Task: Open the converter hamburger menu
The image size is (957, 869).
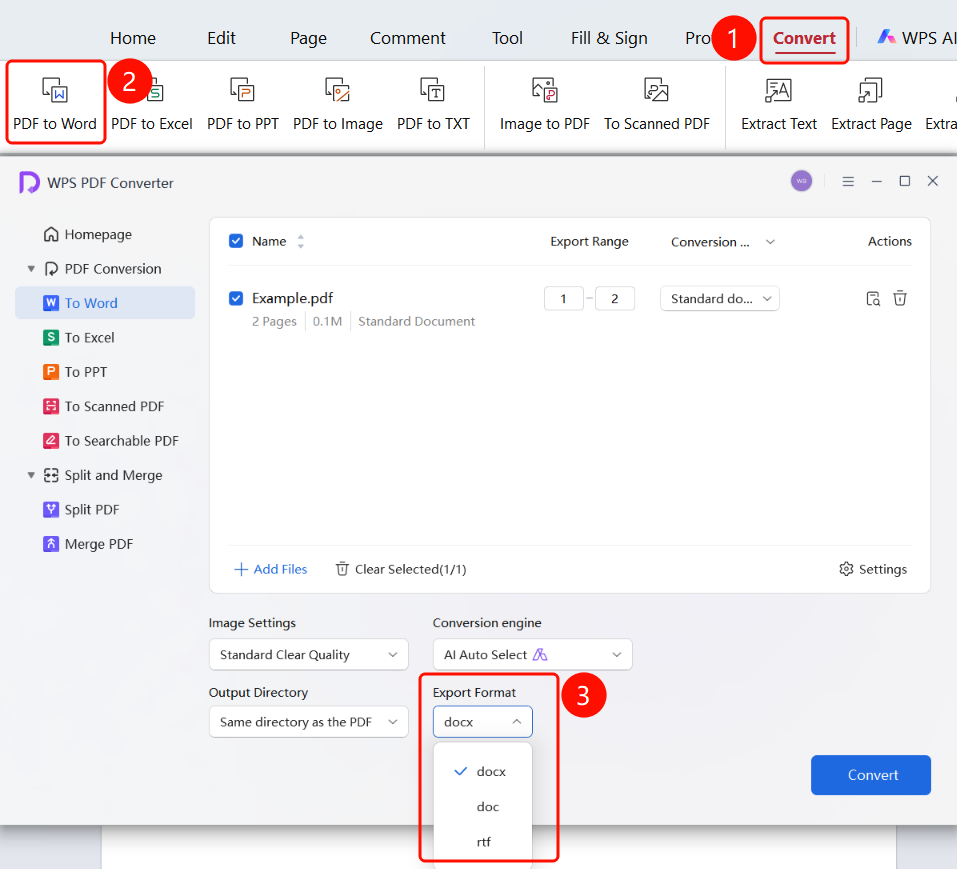Action: 848,181
